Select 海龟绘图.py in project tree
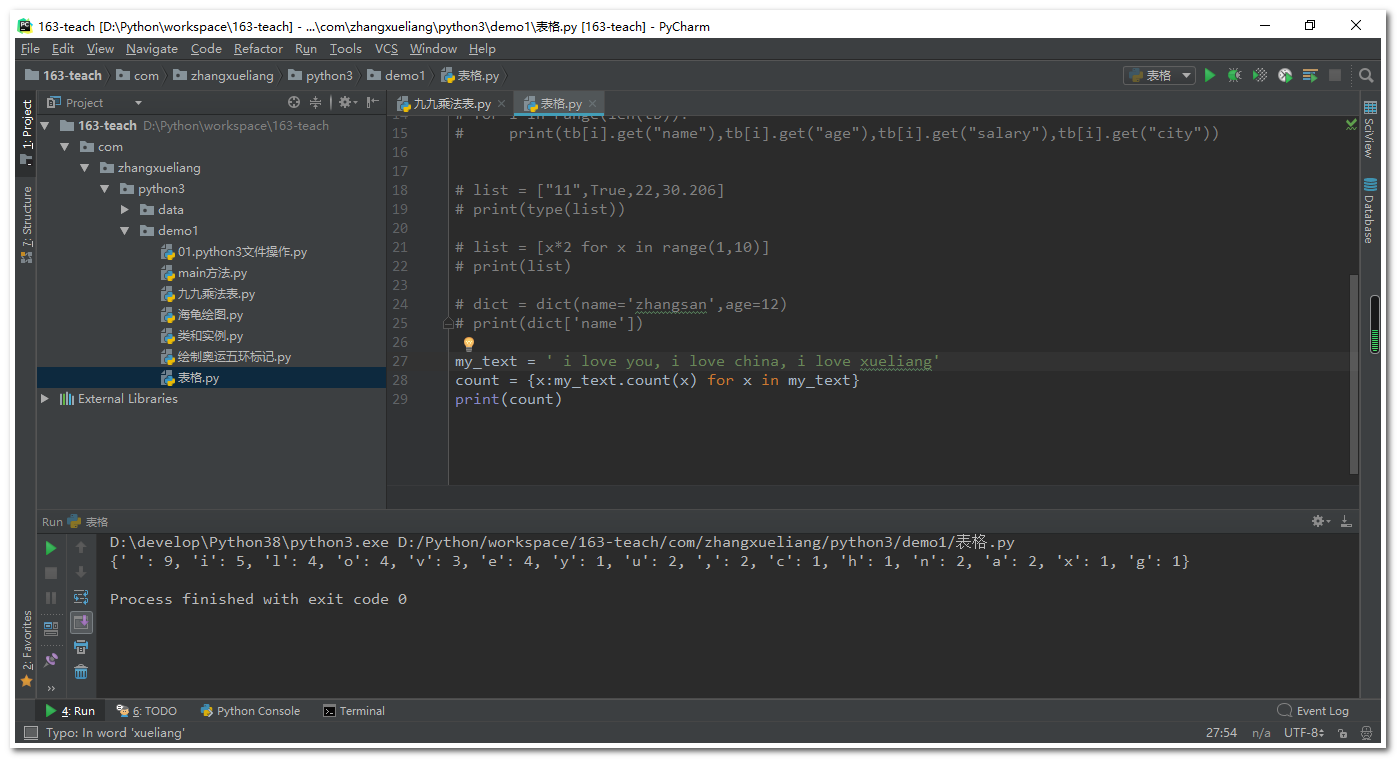 [210, 315]
